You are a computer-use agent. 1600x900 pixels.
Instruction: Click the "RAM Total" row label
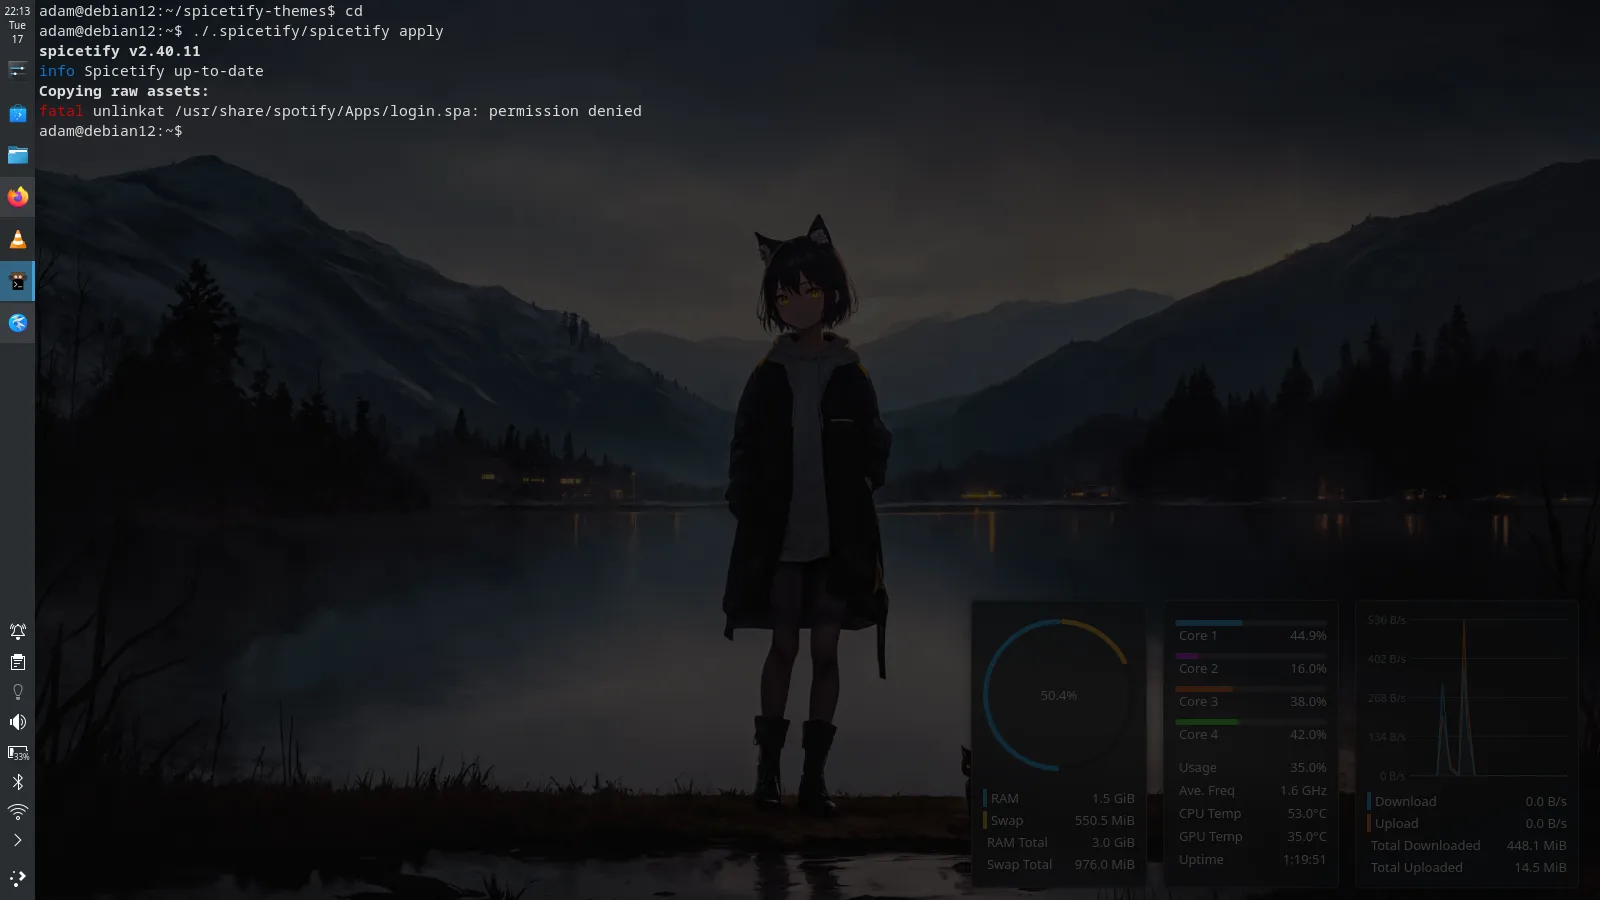pos(1017,842)
